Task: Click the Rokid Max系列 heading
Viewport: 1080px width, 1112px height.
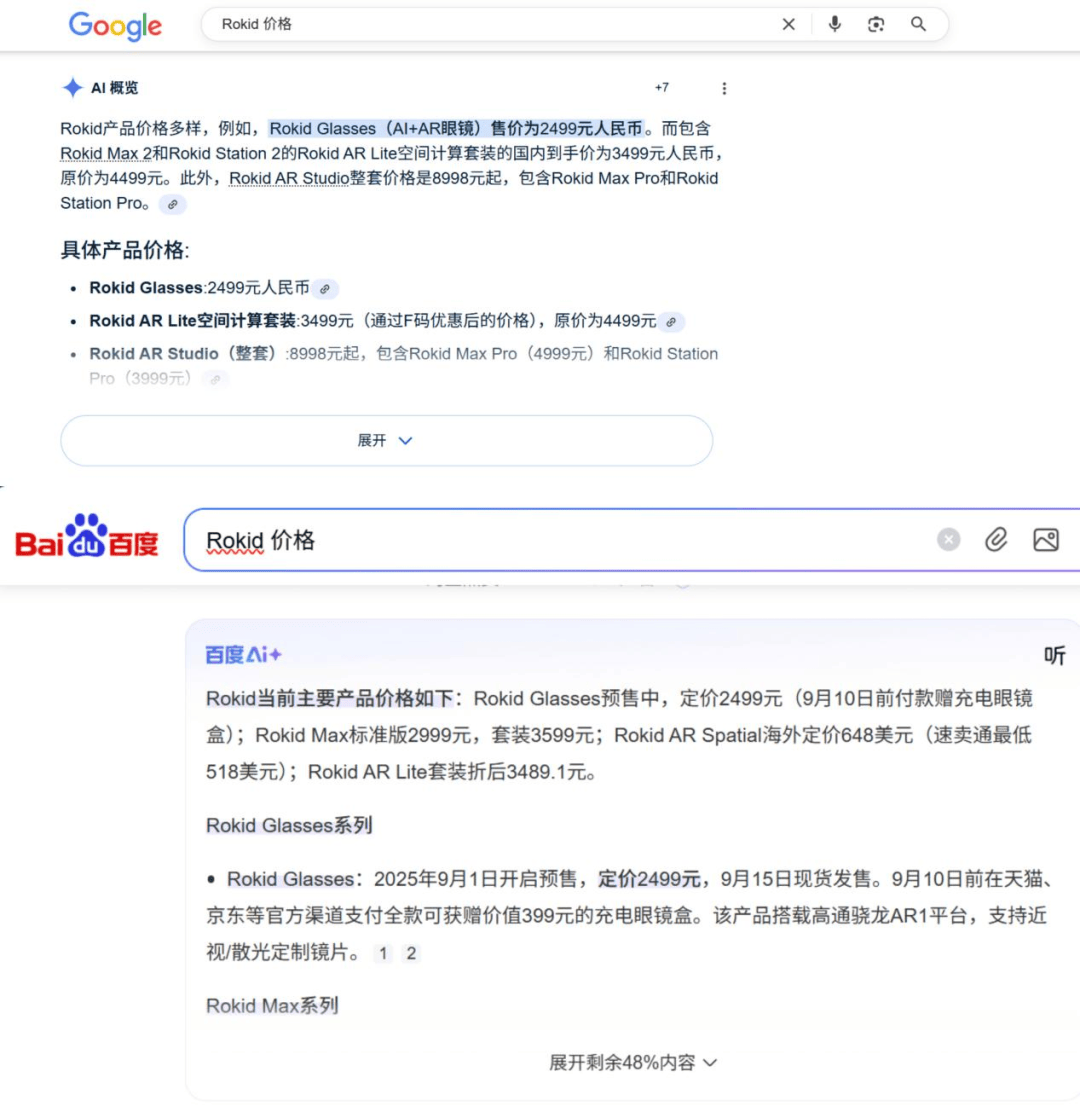Action: point(272,1006)
